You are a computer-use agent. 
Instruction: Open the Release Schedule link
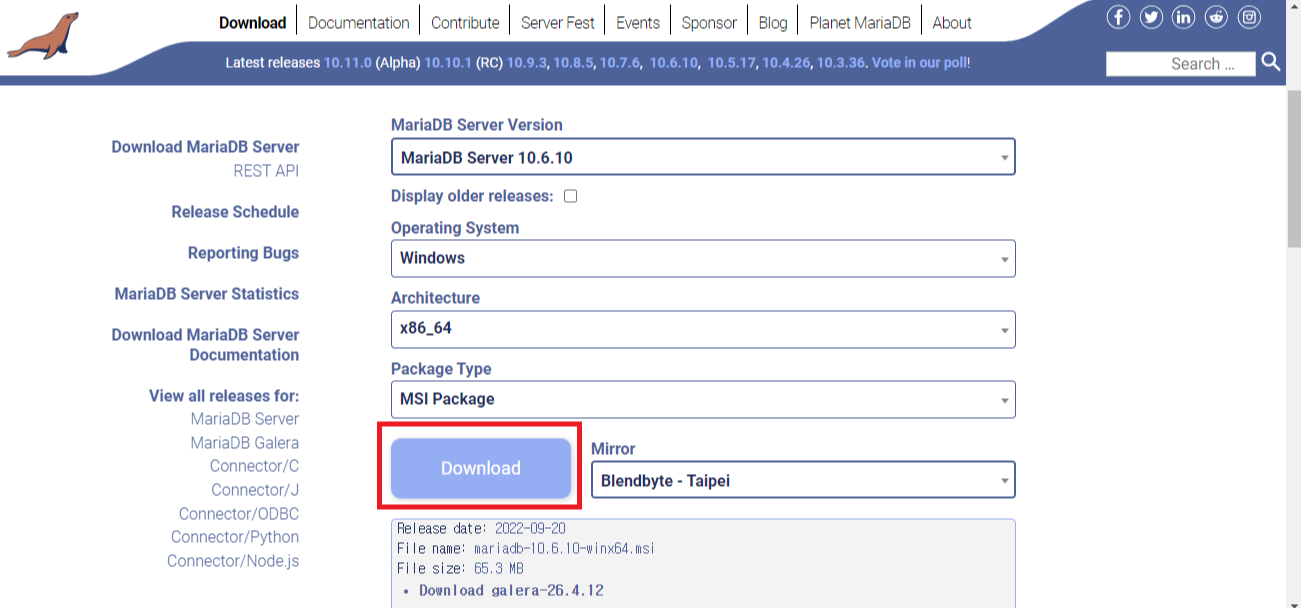(235, 212)
